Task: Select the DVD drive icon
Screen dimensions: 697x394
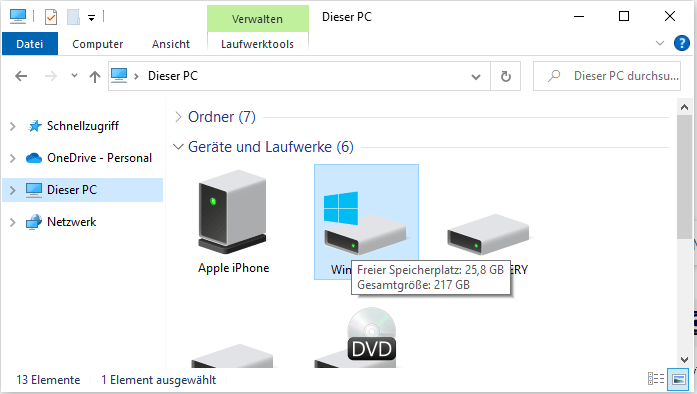Action: (x=358, y=337)
